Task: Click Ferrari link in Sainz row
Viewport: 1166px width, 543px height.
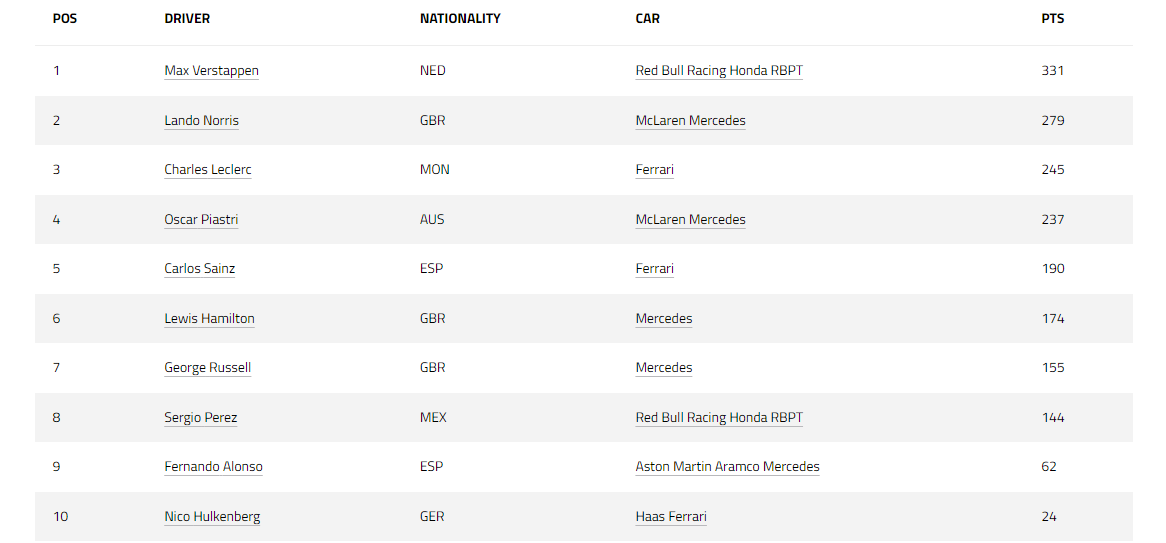Action: [x=654, y=269]
